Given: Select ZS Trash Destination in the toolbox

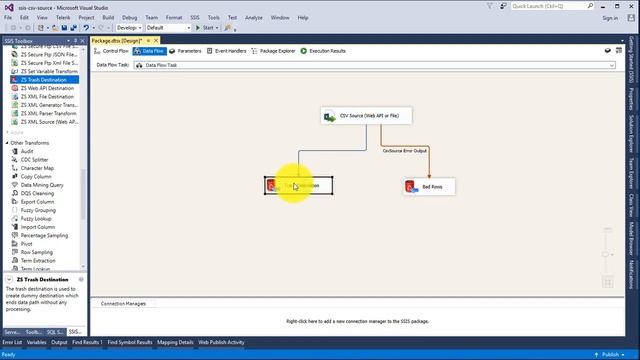Looking at the screenshot, I should click(x=44, y=80).
